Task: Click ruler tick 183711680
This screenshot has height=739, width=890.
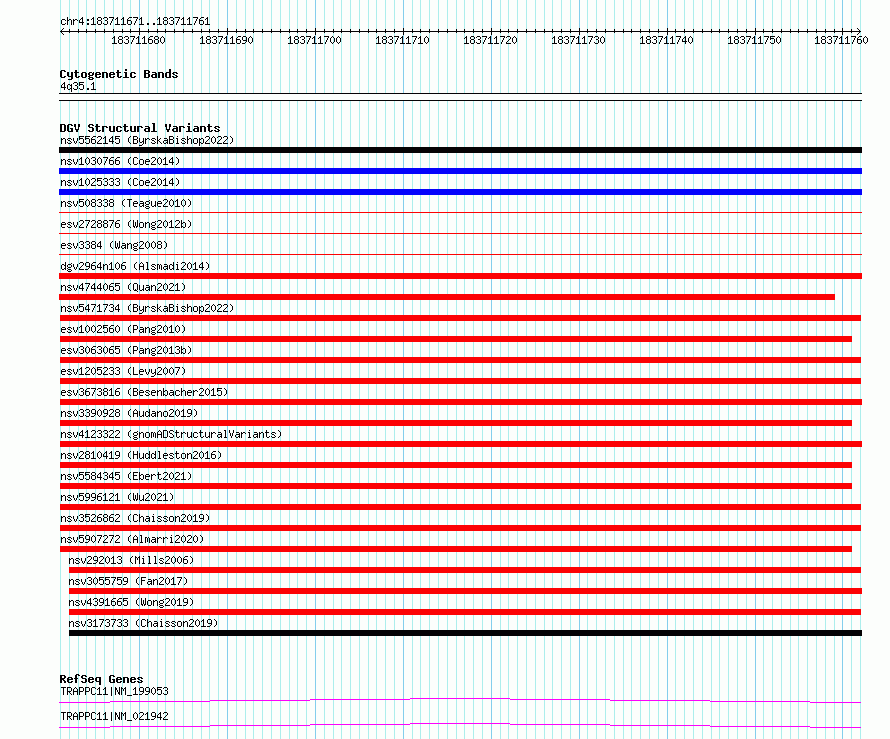Action: (138, 40)
